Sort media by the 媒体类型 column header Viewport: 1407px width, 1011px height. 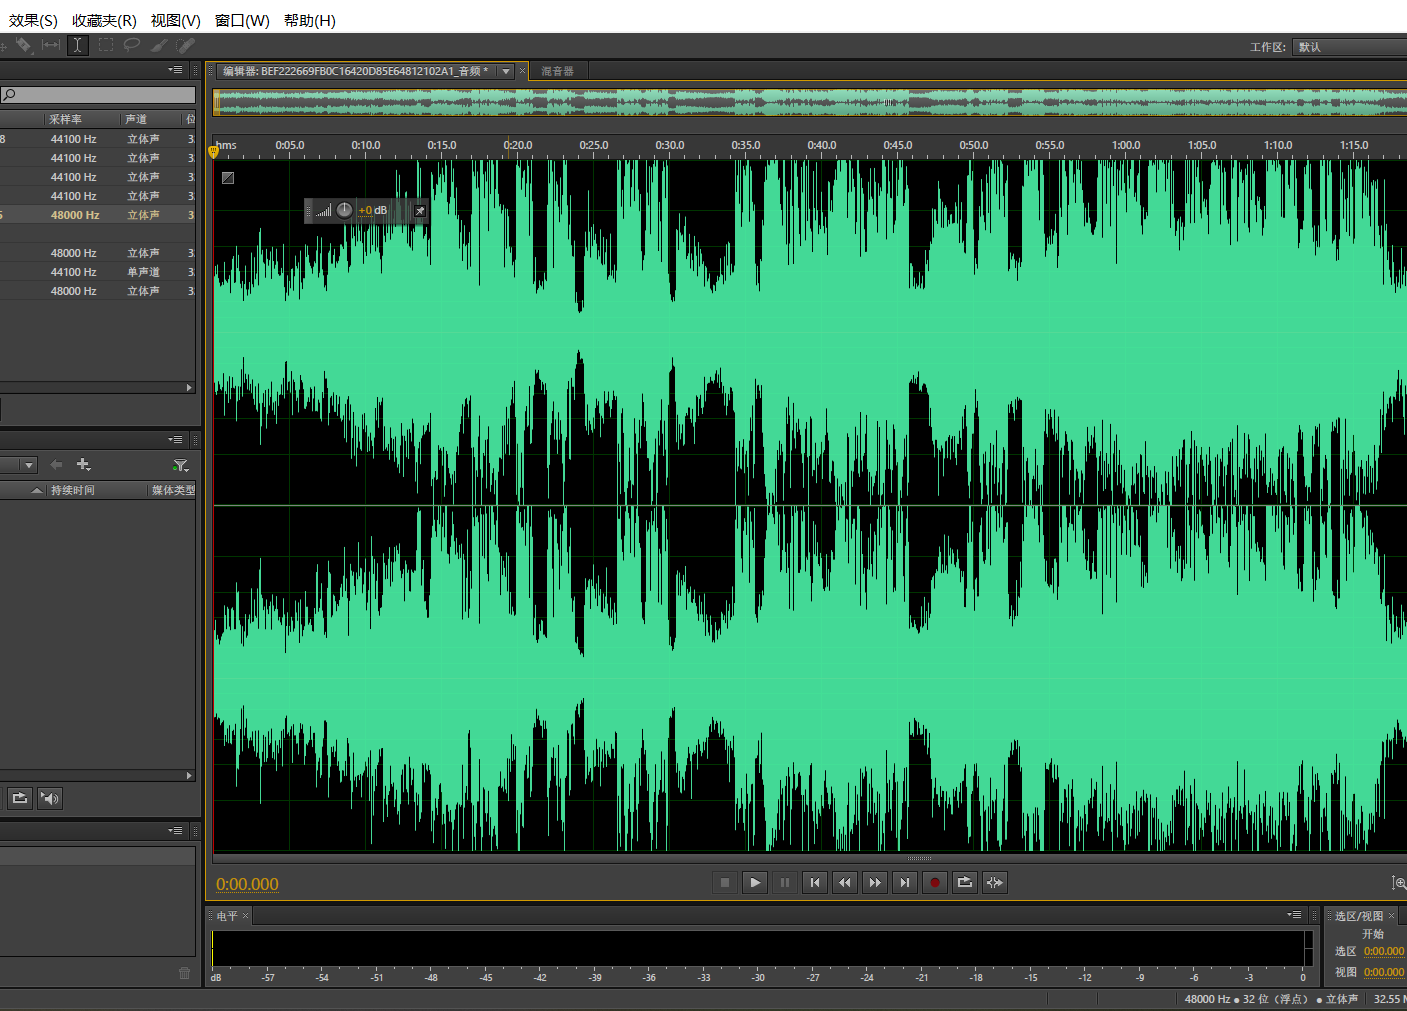pyautogui.click(x=173, y=490)
